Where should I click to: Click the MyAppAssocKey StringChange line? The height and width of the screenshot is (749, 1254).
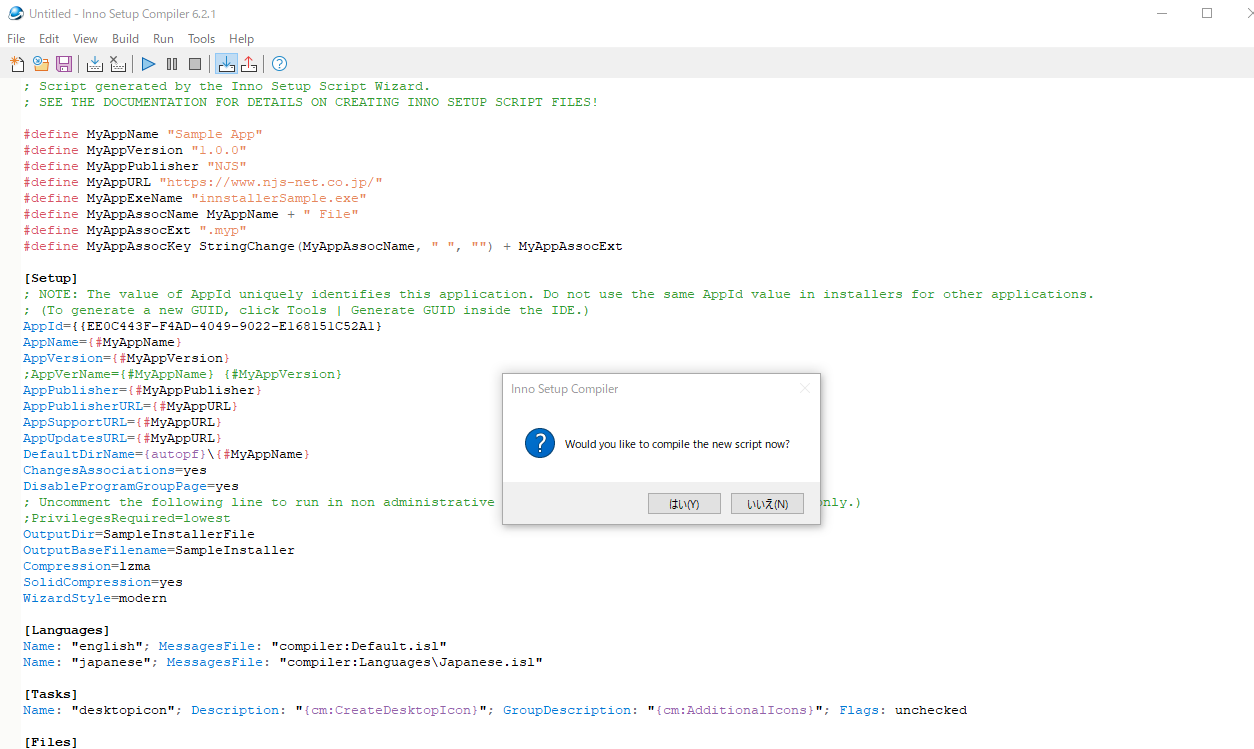(323, 246)
